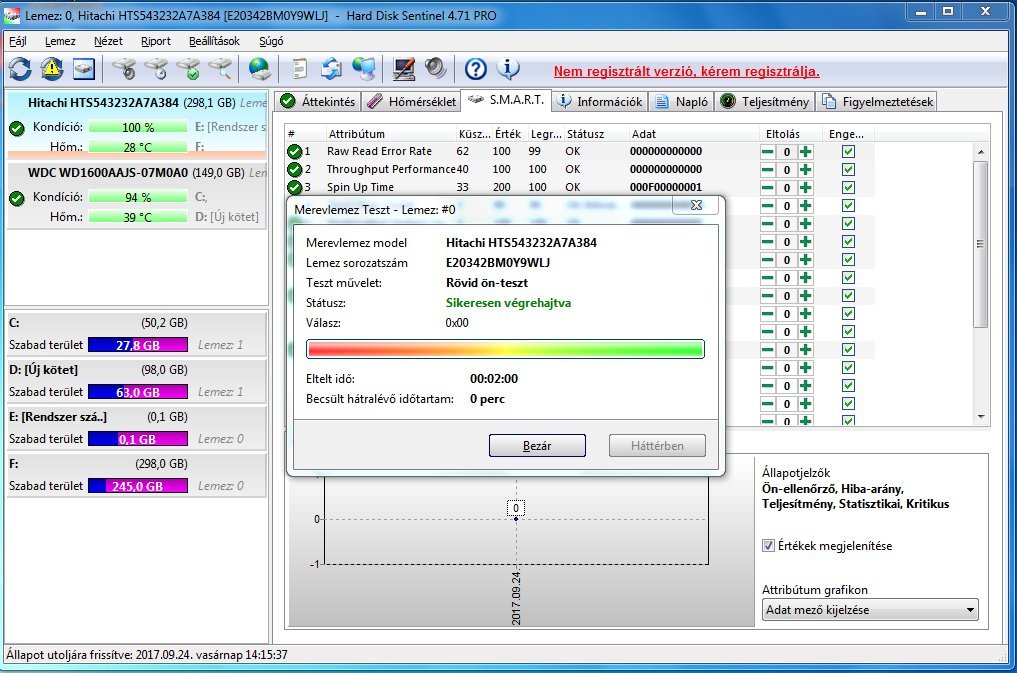
Task: Switch to the Áttekintés tab
Action: click(x=318, y=101)
